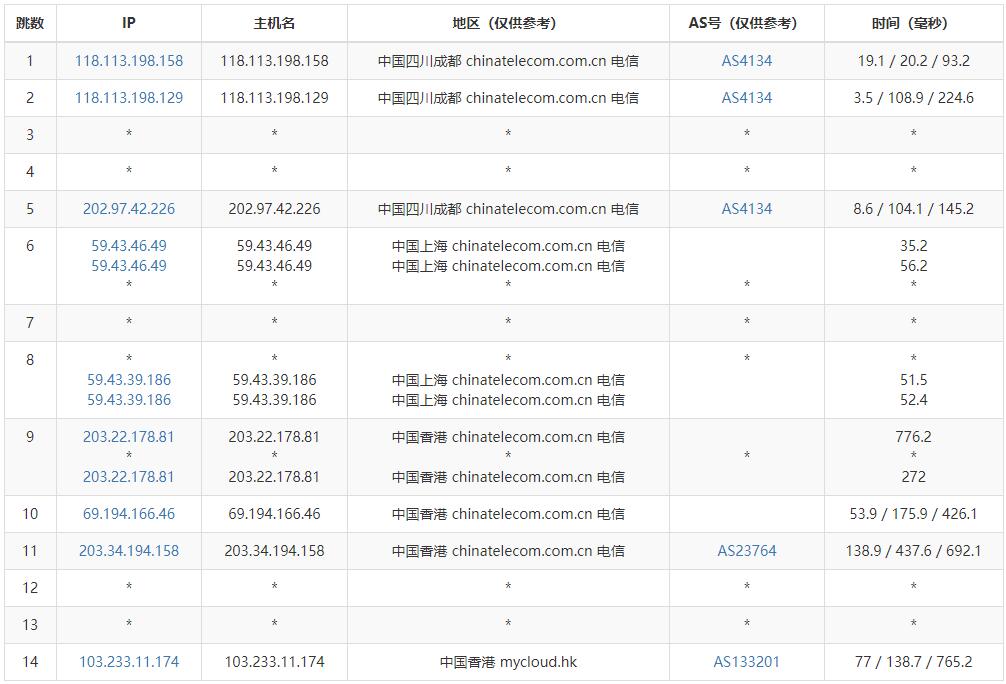
Task: Click the AS号（仅供参考） column header
Action: tap(747, 23)
